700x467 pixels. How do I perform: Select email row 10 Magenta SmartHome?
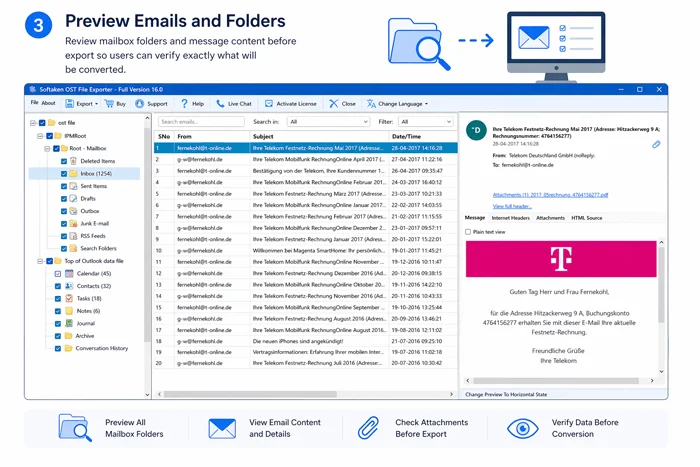point(306,250)
